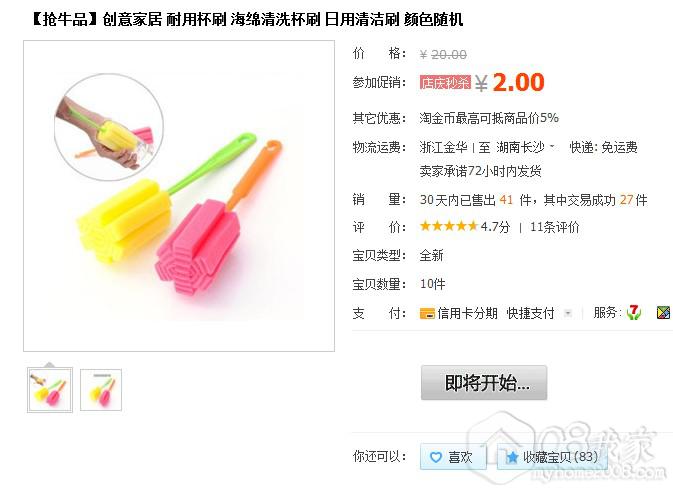Select the second product thumbnail
The width and height of the screenshot is (673, 490).
[x=101, y=390]
